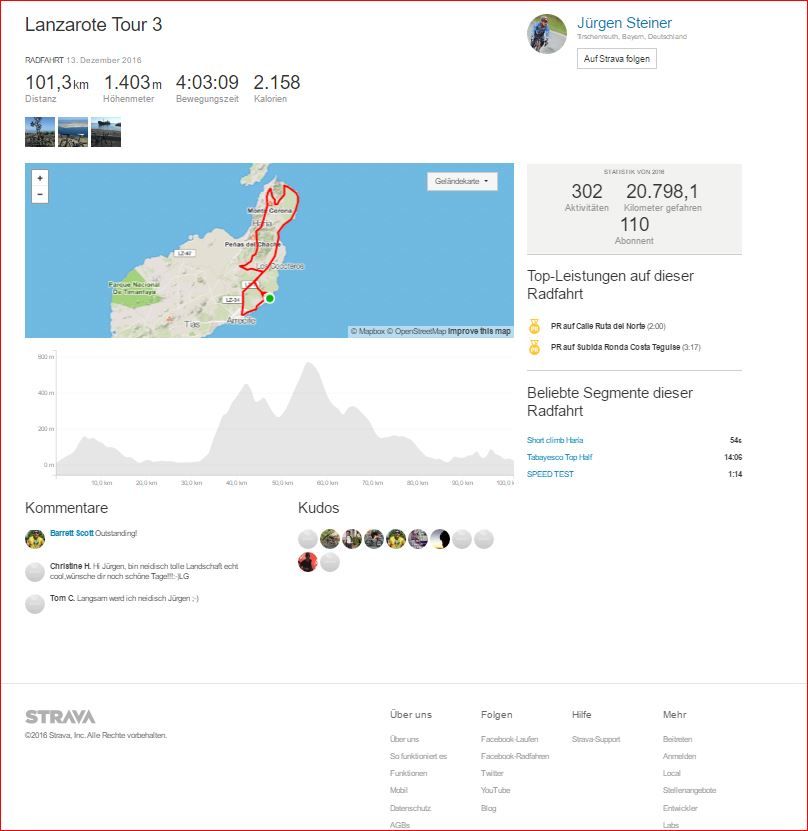Open the first ride photo thumbnail
This screenshot has width=808, height=831.
[40, 132]
